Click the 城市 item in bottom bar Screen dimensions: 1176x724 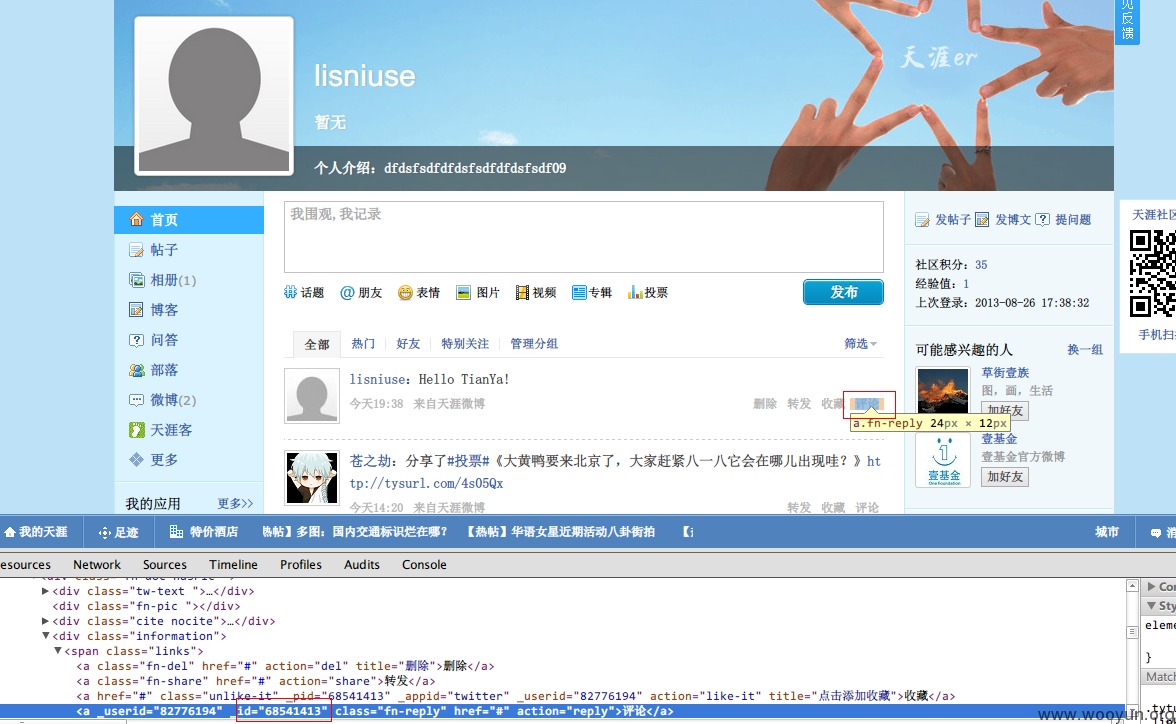(x=1107, y=532)
